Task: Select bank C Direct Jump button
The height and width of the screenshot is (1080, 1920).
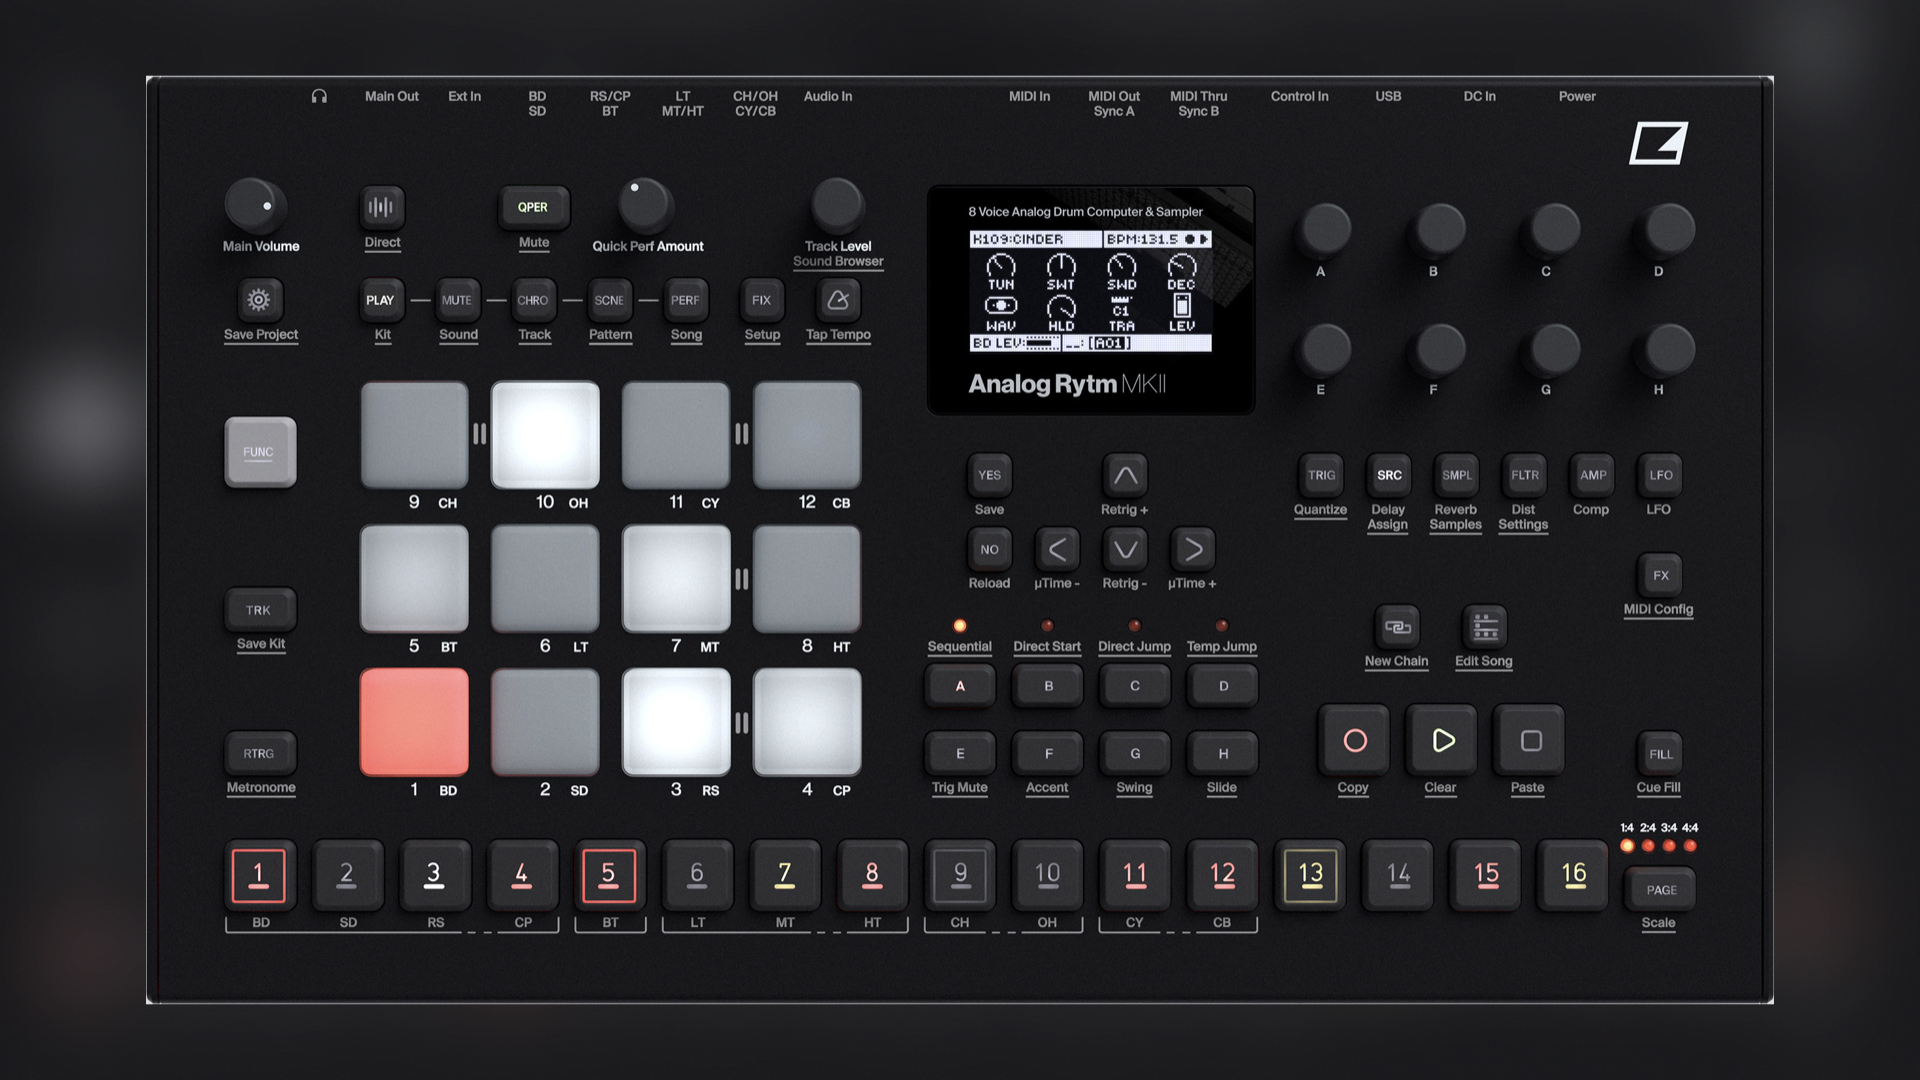Action: [1135, 686]
